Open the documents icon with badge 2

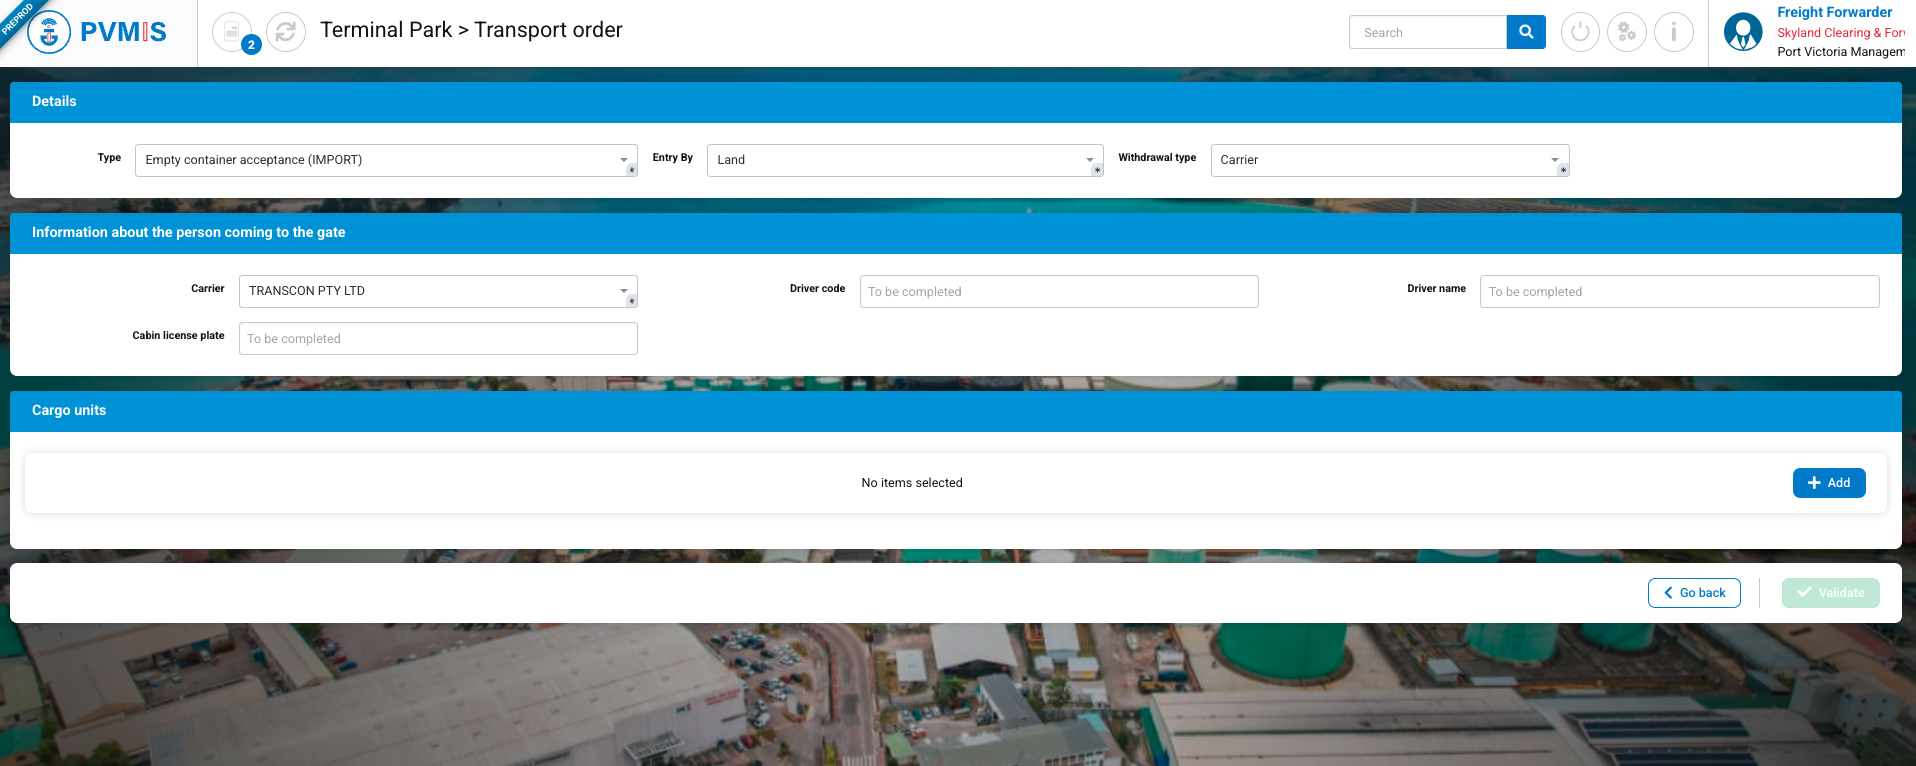pos(232,32)
